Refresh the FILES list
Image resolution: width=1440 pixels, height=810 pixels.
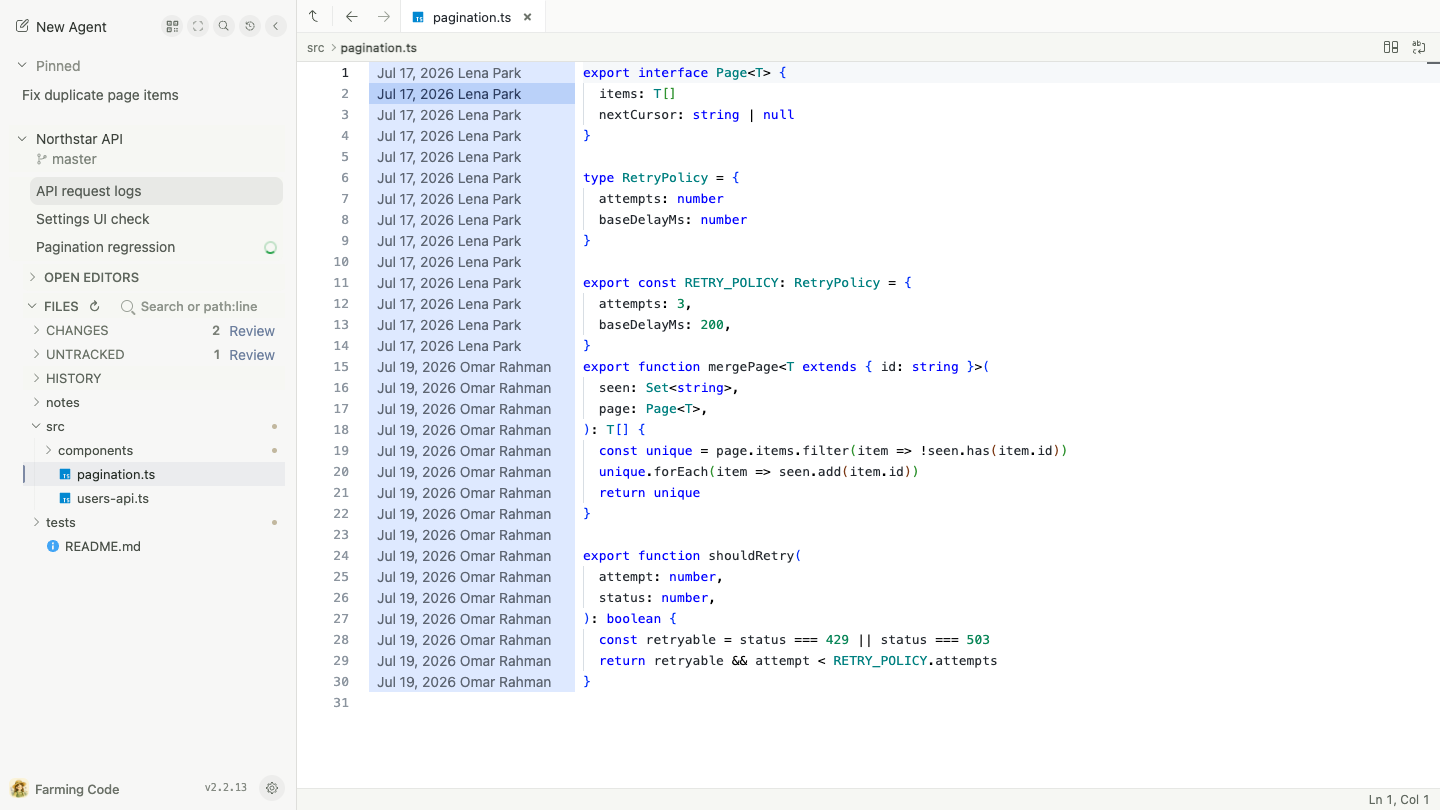click(95, 307)
